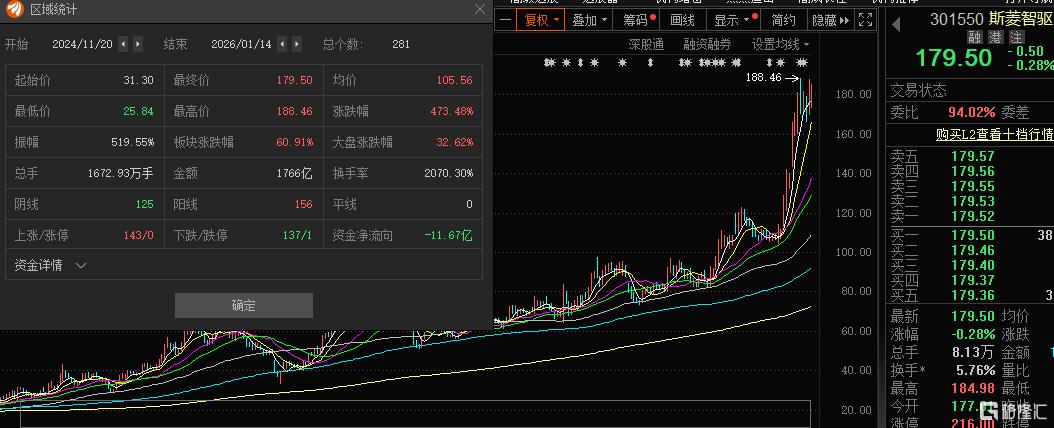Click 换手率 value 2070.30%

tap(448, 173)
